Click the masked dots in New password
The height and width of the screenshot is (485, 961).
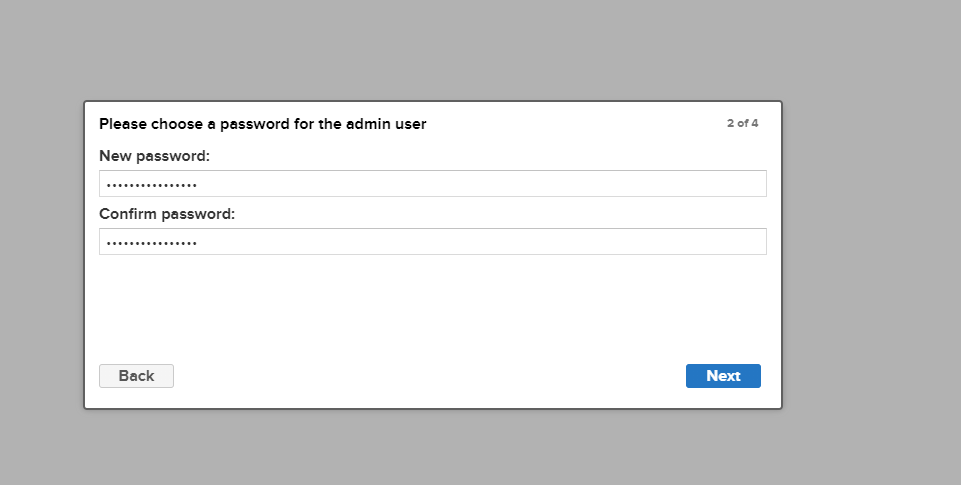click(151, 185)
